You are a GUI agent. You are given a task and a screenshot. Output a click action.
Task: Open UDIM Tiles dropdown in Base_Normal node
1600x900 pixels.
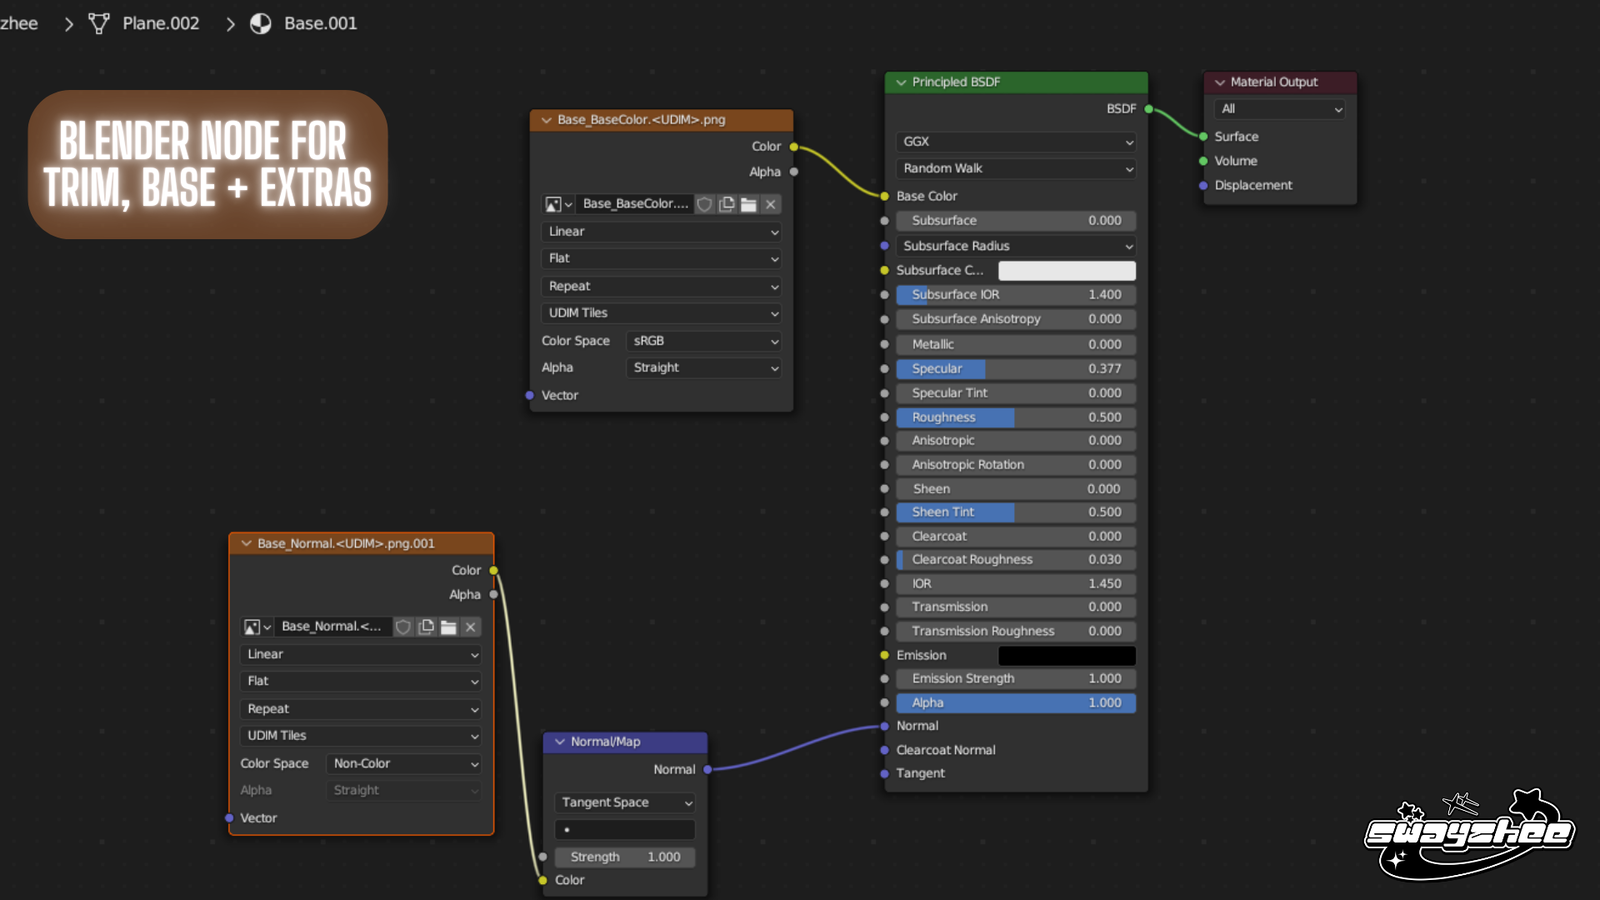(x=361, y=736)
